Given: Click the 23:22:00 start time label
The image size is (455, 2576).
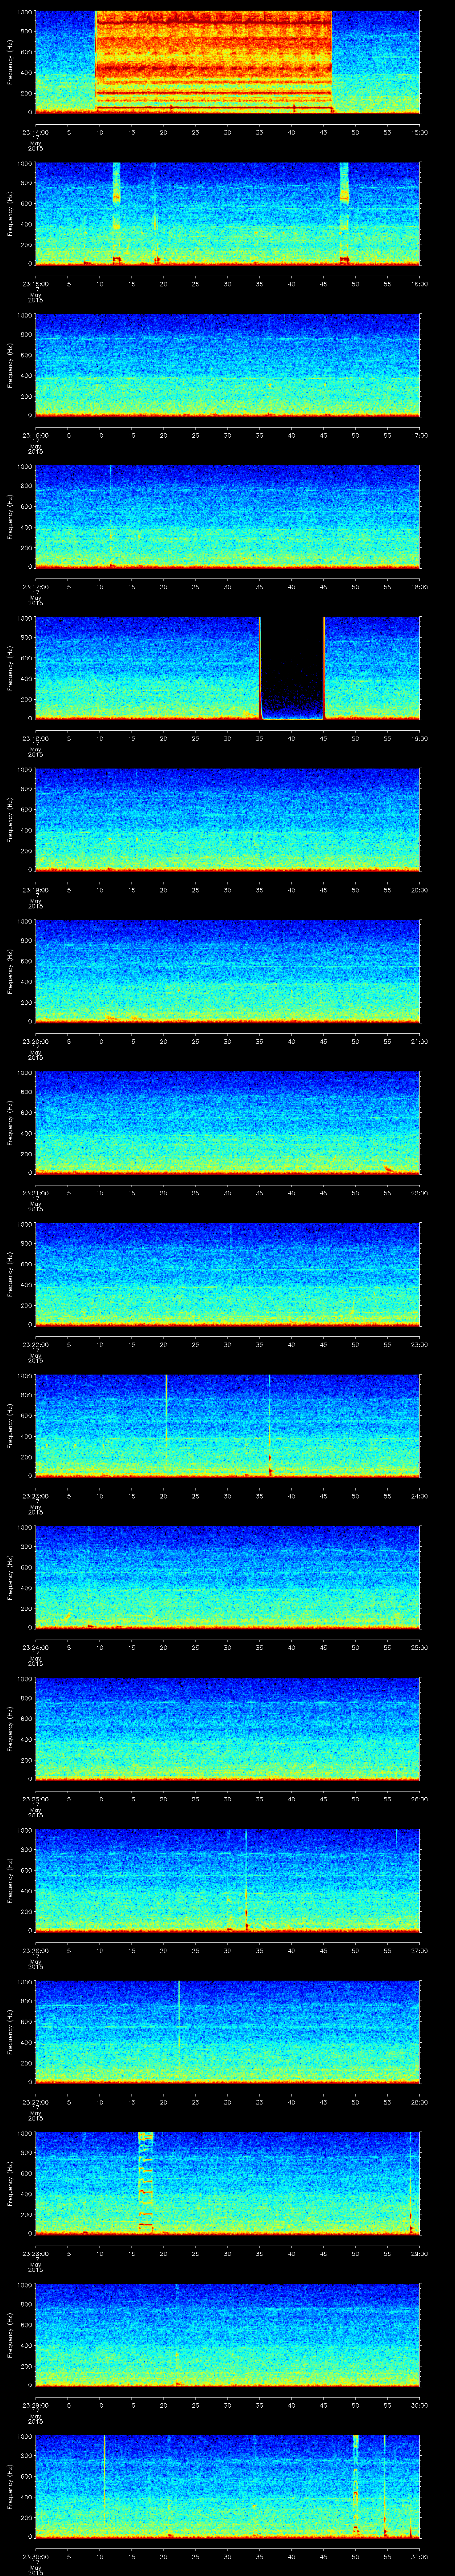Looking at the screenshot, I should 35,1344.
